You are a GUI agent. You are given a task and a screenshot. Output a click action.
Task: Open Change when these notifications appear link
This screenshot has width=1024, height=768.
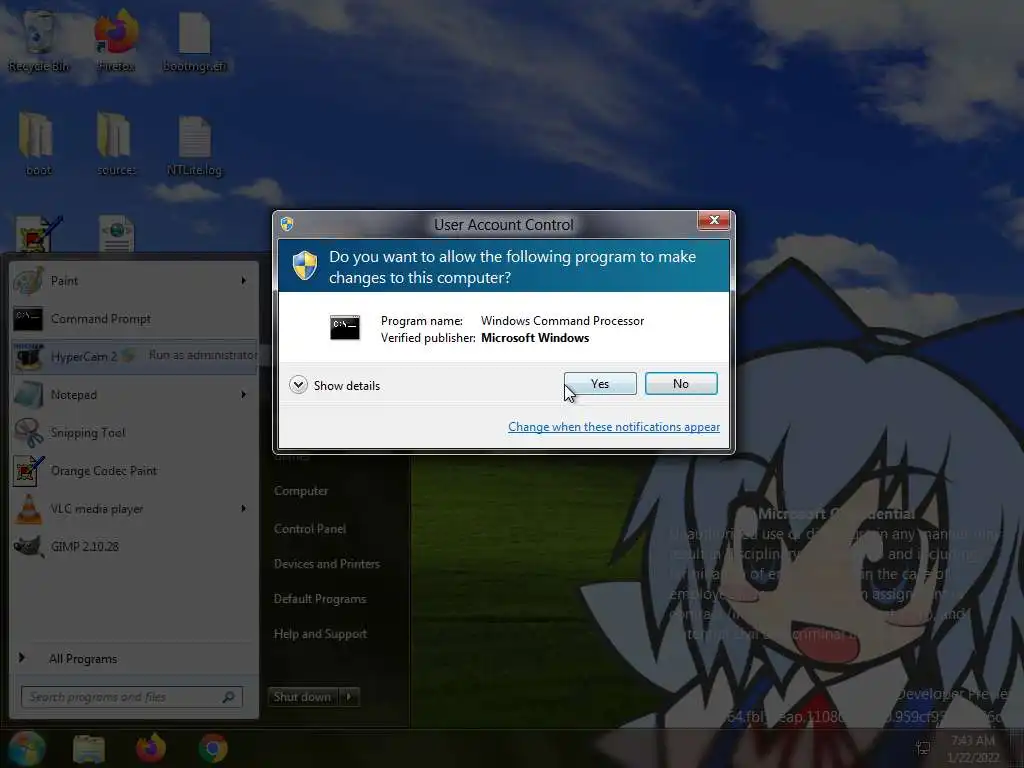(x=614, y=426)
